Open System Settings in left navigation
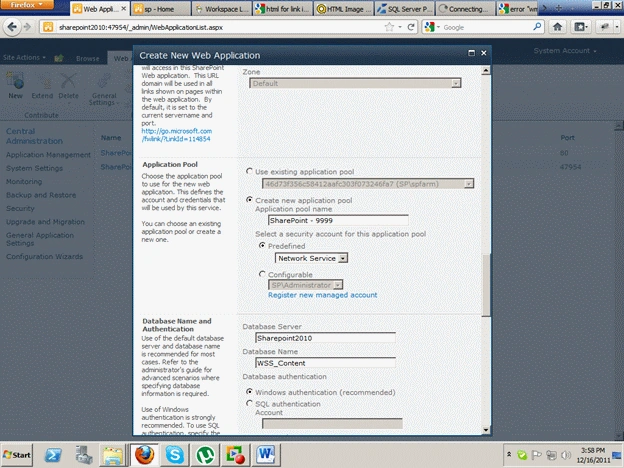 click(34, 168)
